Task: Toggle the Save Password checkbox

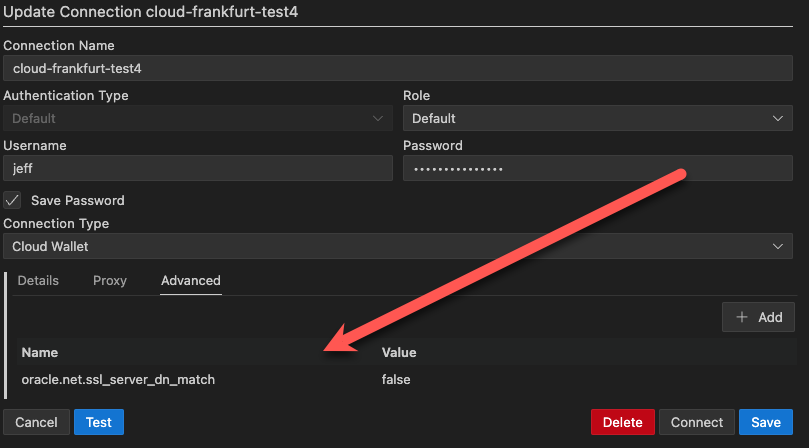Action: coord(13,200)
